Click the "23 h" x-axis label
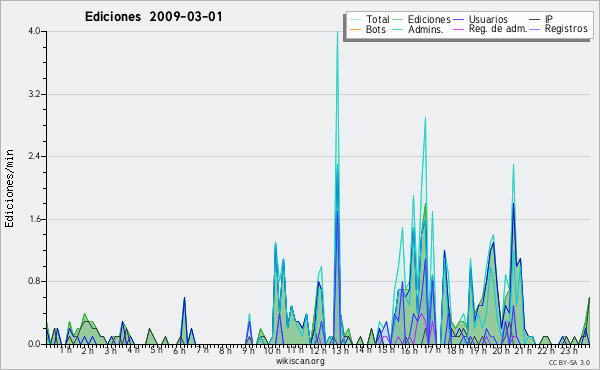Image resolution: width=600 pixels, height=370 pixels. tap(569, 350)
